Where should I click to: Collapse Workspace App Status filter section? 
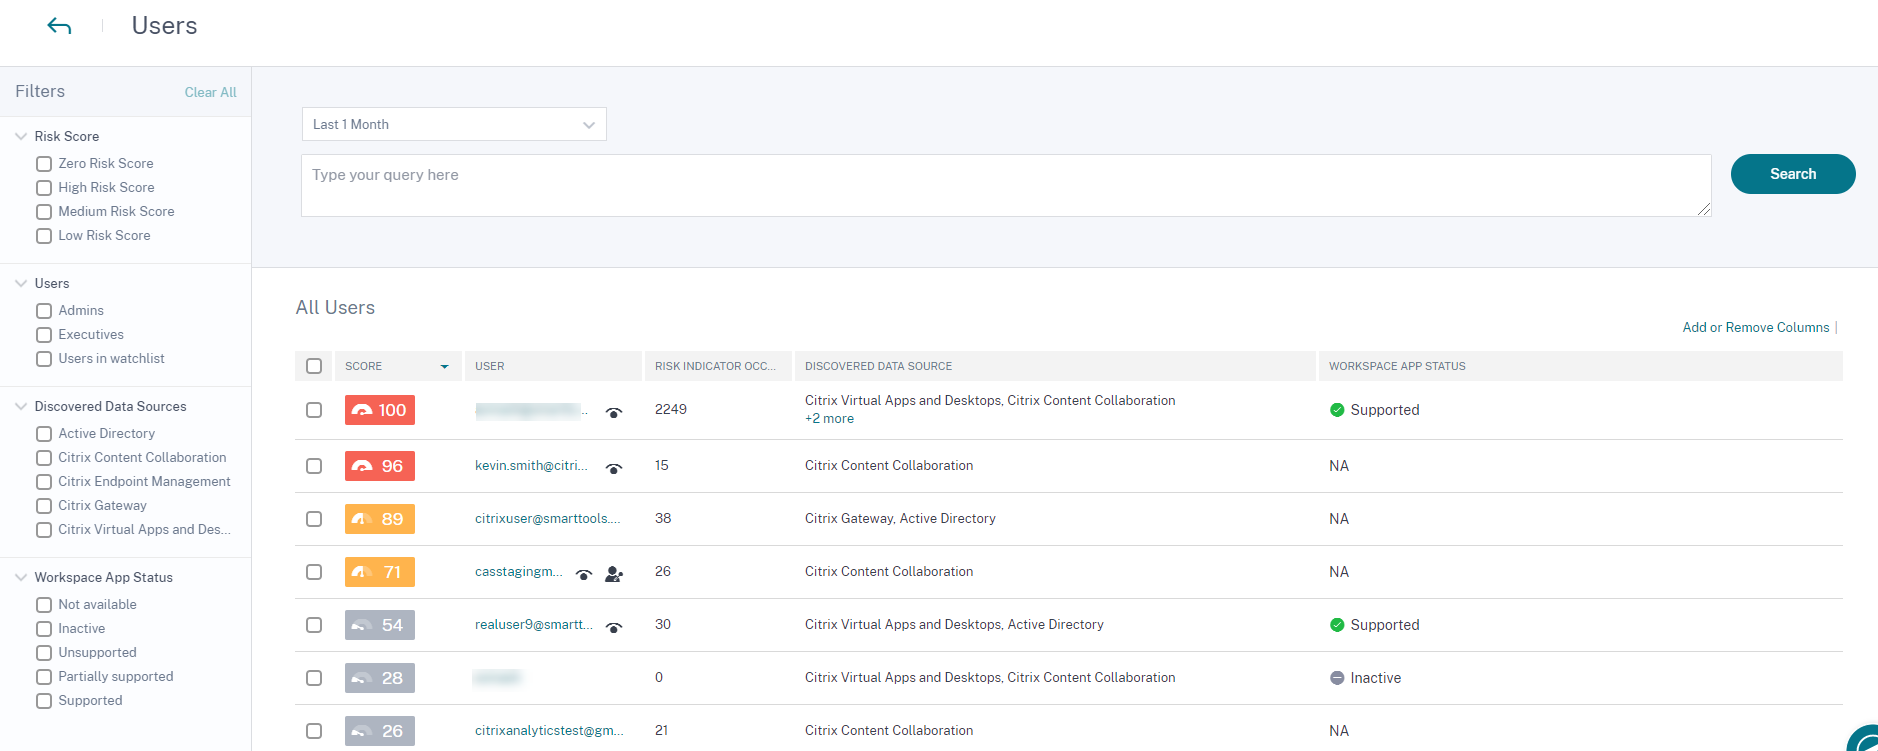[21, 577]
